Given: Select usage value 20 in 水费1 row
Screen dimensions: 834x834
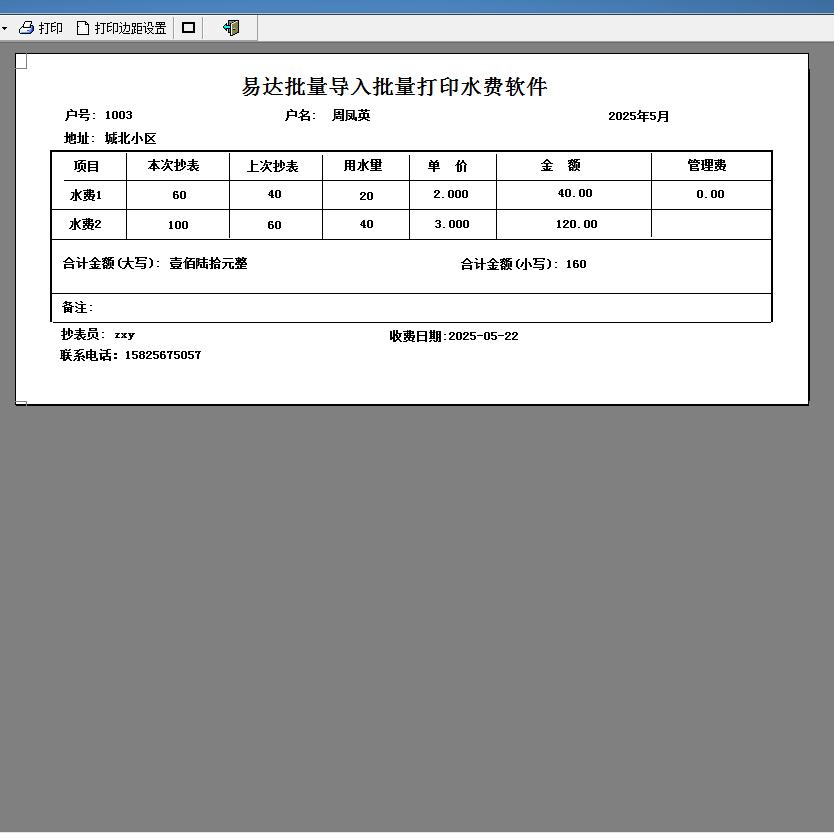Looking at the screenshot, I should pyautogui.click(x=366, y=196).
